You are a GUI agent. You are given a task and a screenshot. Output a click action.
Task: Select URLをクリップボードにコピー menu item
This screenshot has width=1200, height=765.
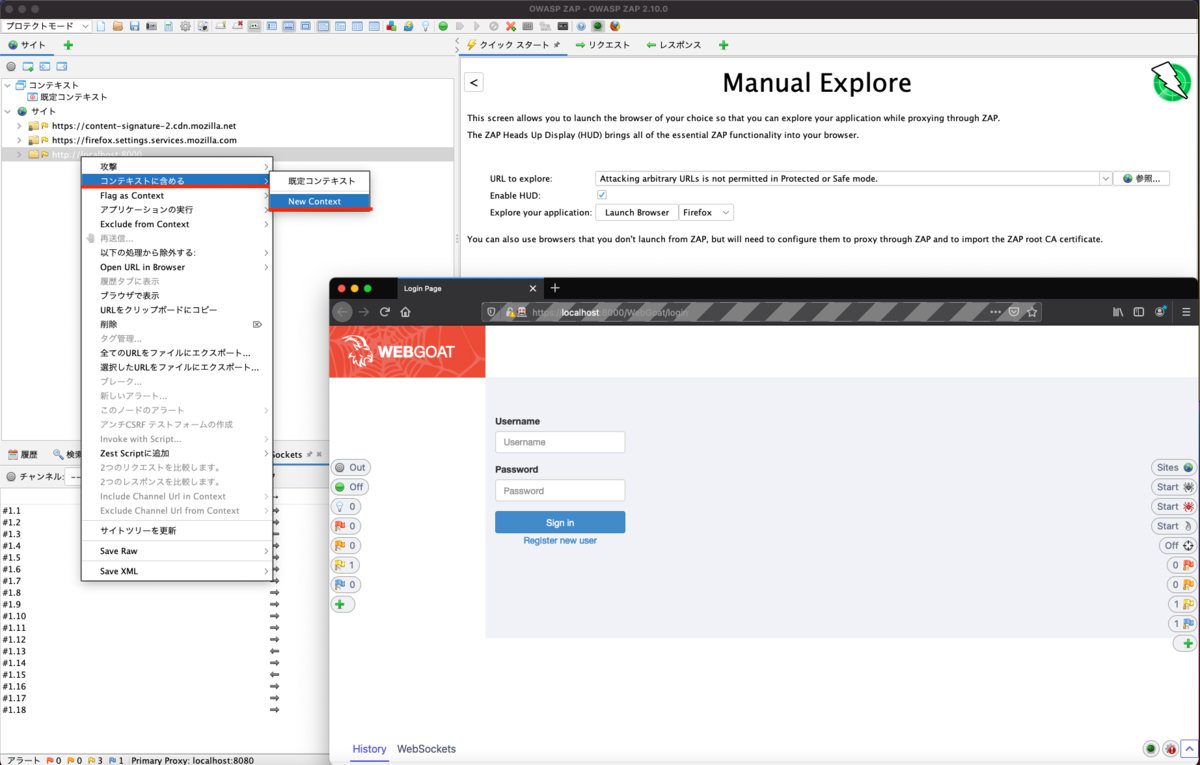(x=176, y=310)
